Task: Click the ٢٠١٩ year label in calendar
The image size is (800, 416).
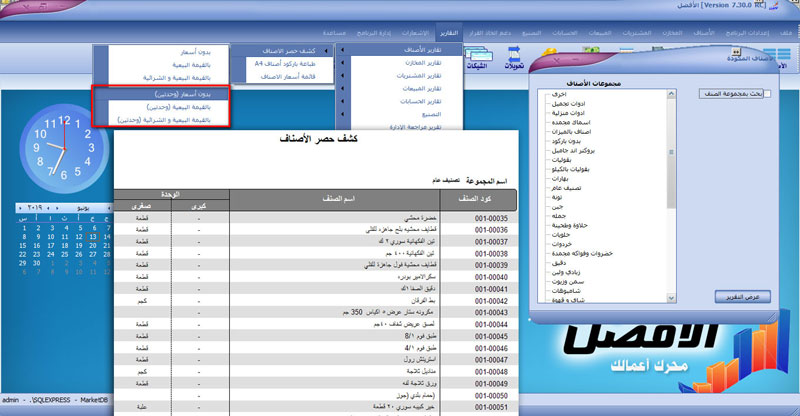Action: 34,208
